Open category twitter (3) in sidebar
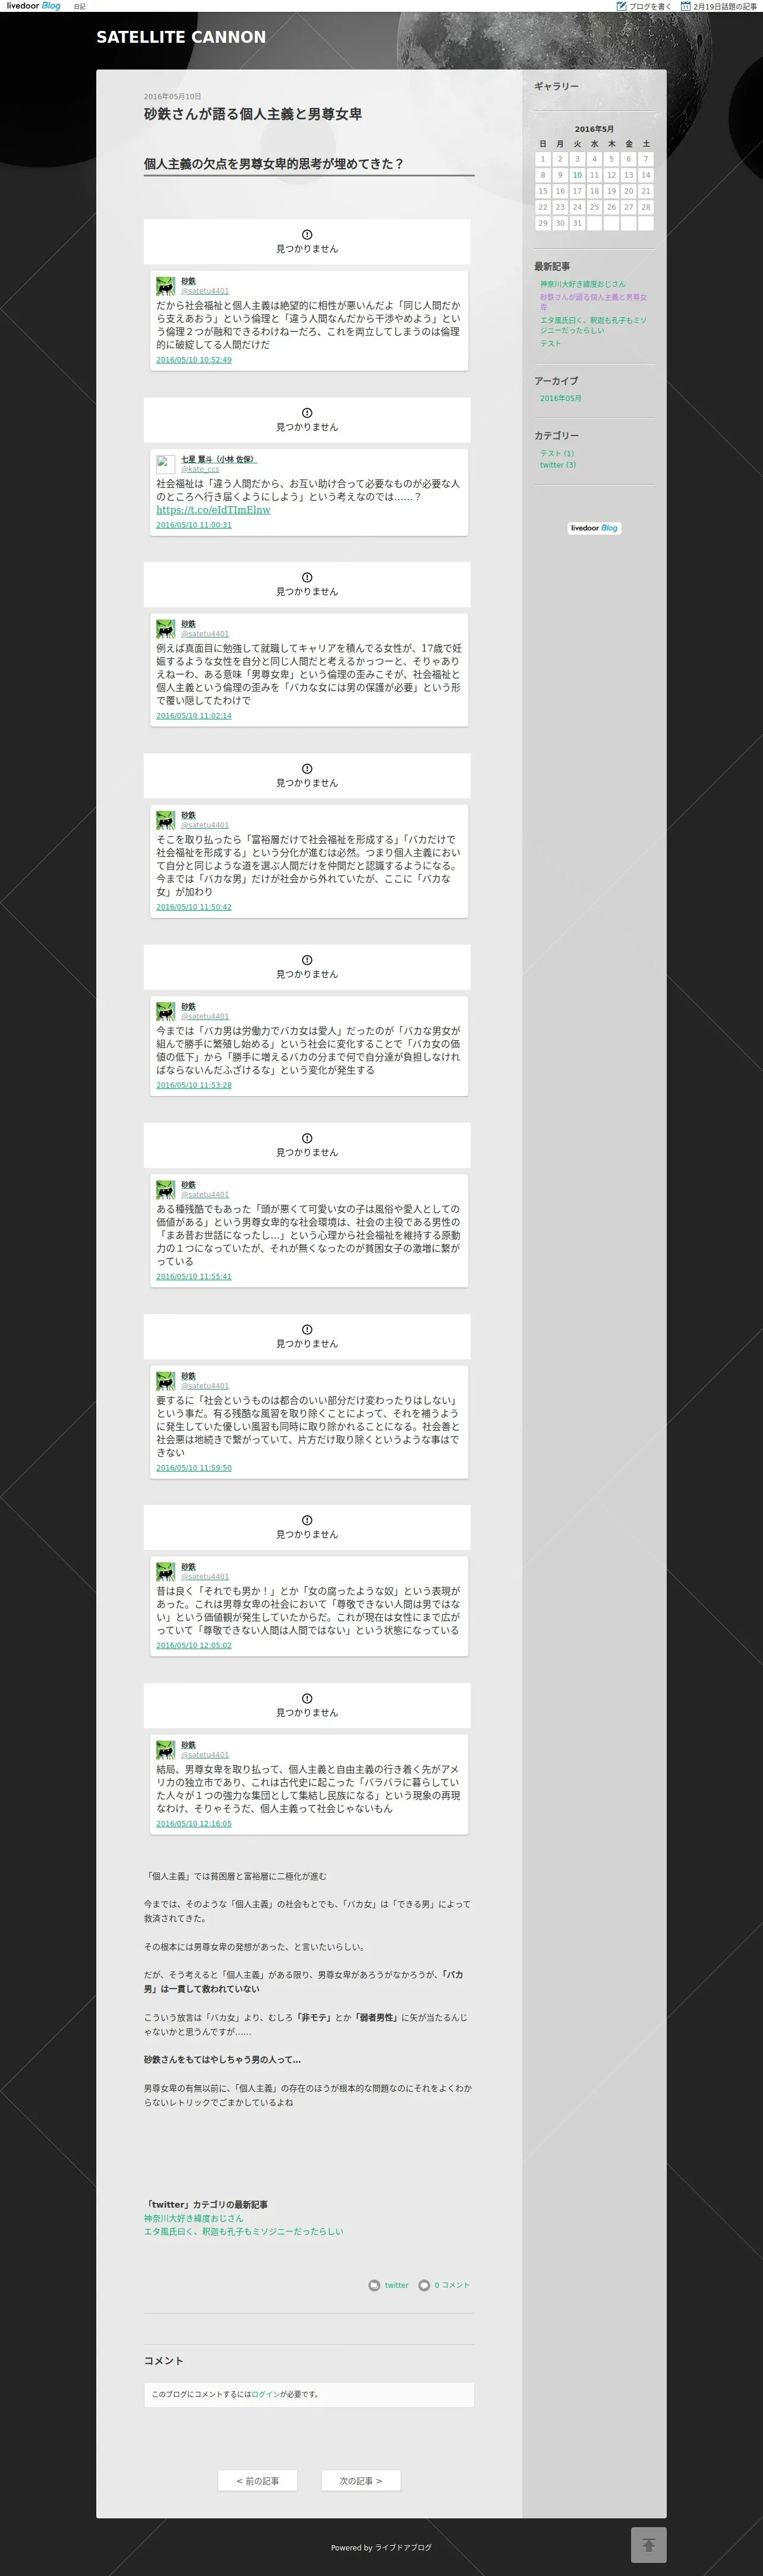 [x=558, y=465]
